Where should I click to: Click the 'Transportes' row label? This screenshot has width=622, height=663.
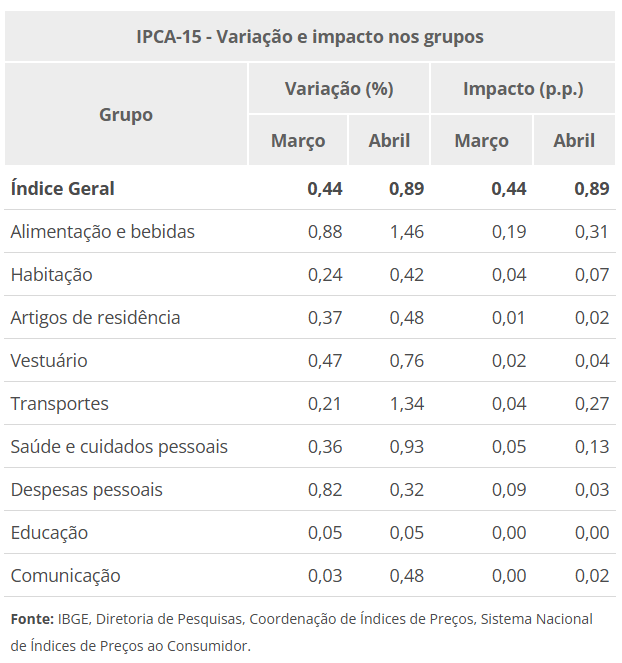59,404
